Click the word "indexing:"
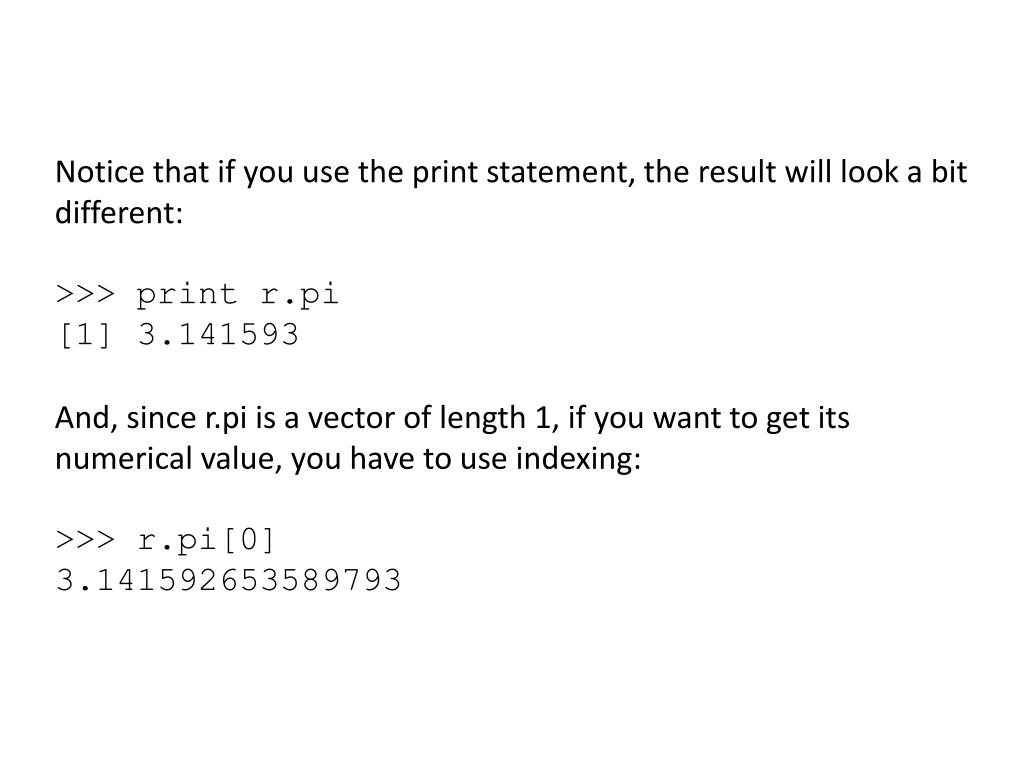This screenshot has width=1024, height=768. pyautogui.click(x=578, y=459)
